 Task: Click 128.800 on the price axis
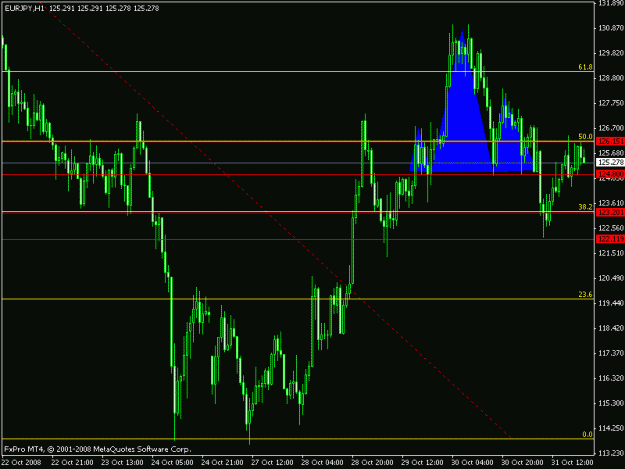(x=611, y=78)
